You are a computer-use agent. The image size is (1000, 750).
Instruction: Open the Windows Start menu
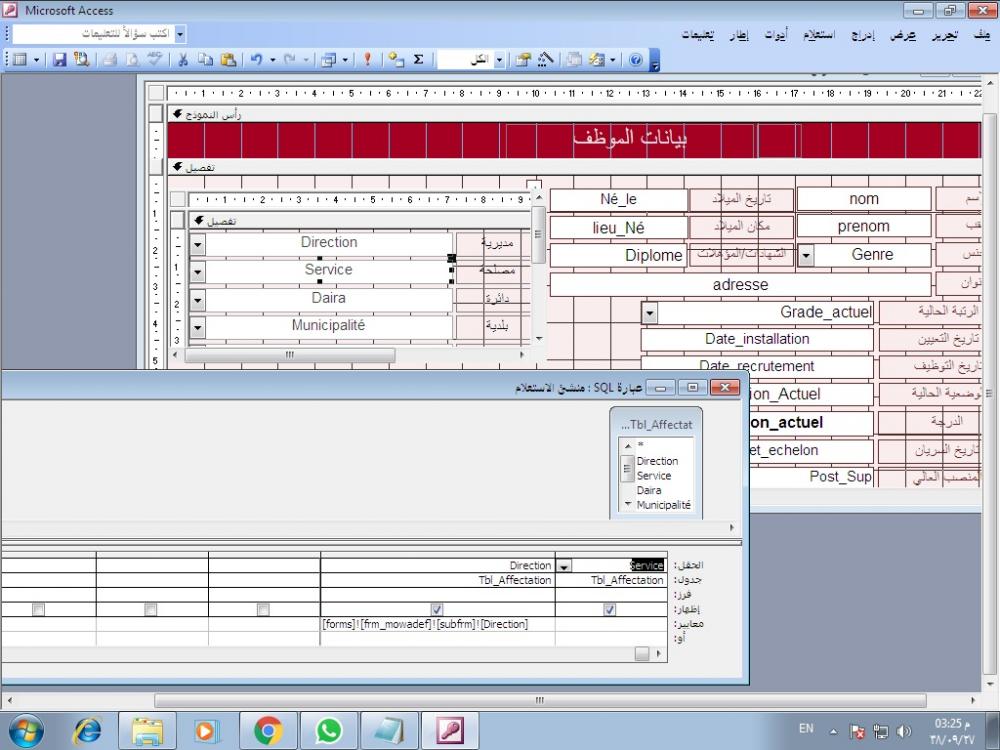(26, 730)
